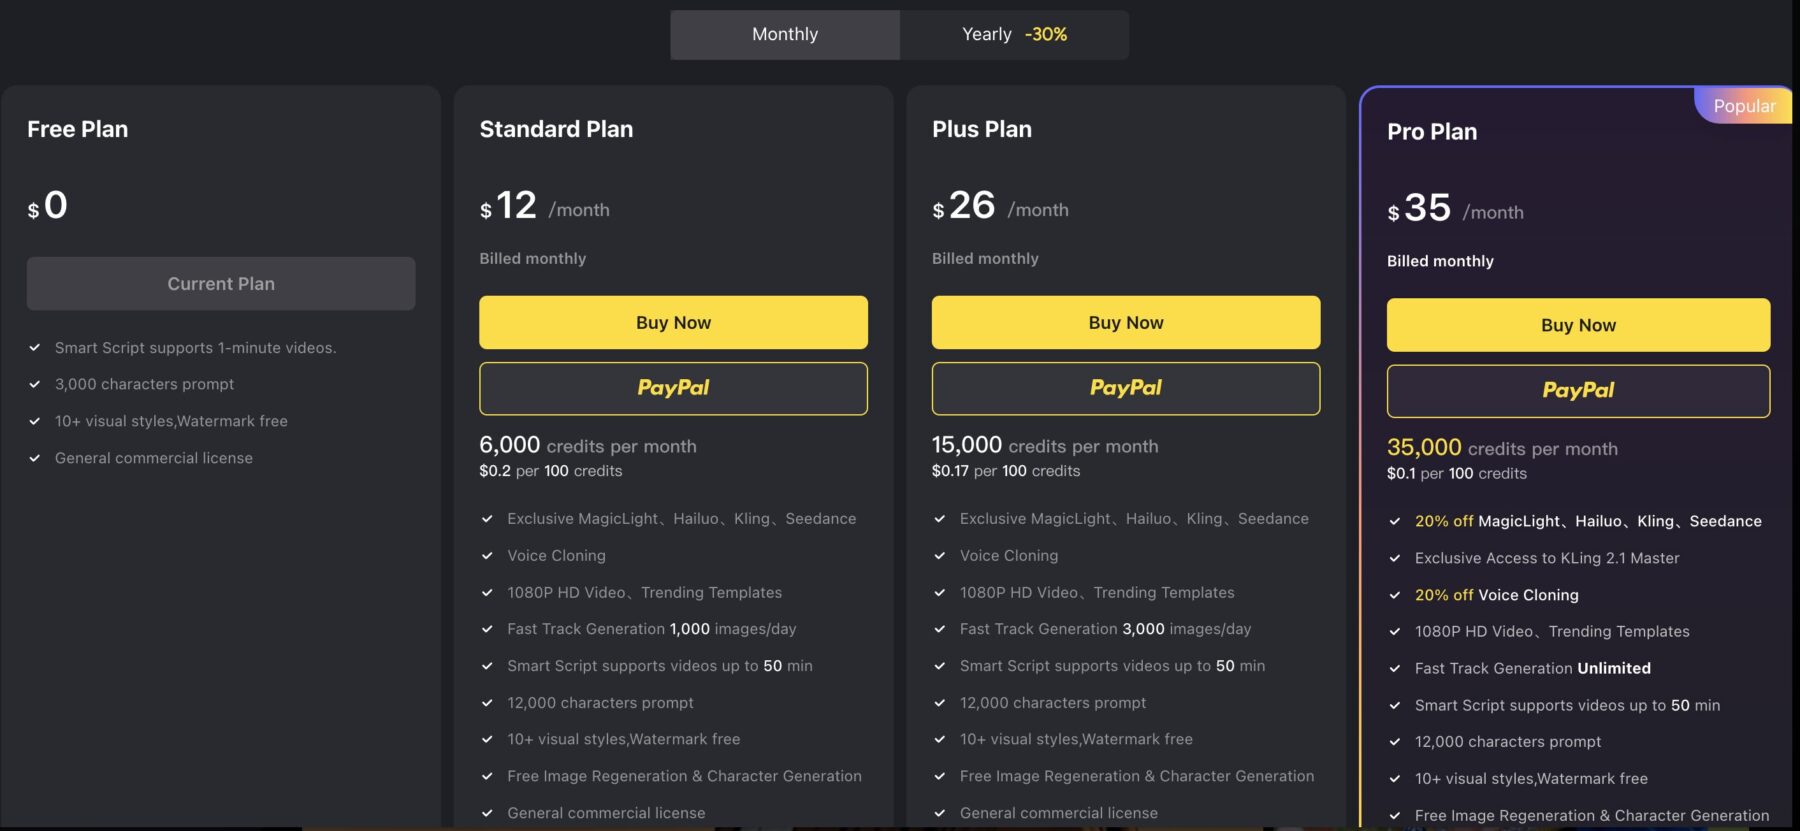Click checkmark beside 20% off Voice Cloning
Screen dimensions: 1800x831
tap(1395, 595)
